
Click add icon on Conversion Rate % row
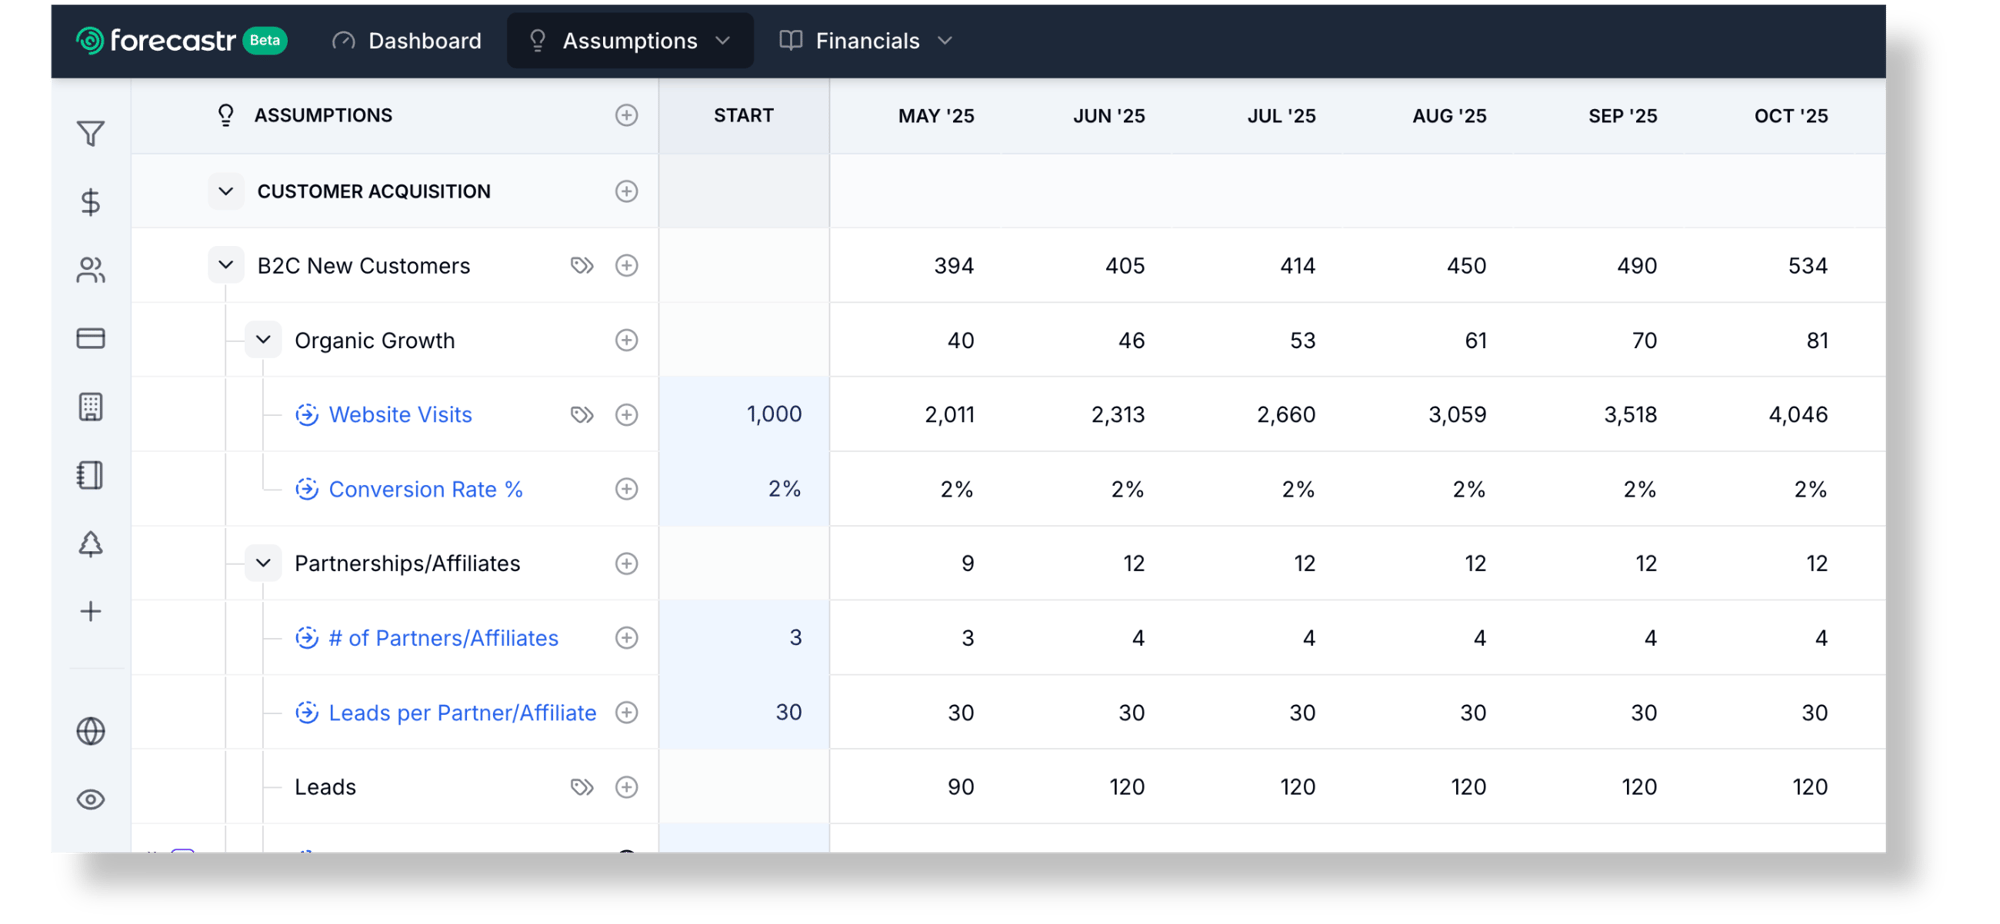point(627,489)
